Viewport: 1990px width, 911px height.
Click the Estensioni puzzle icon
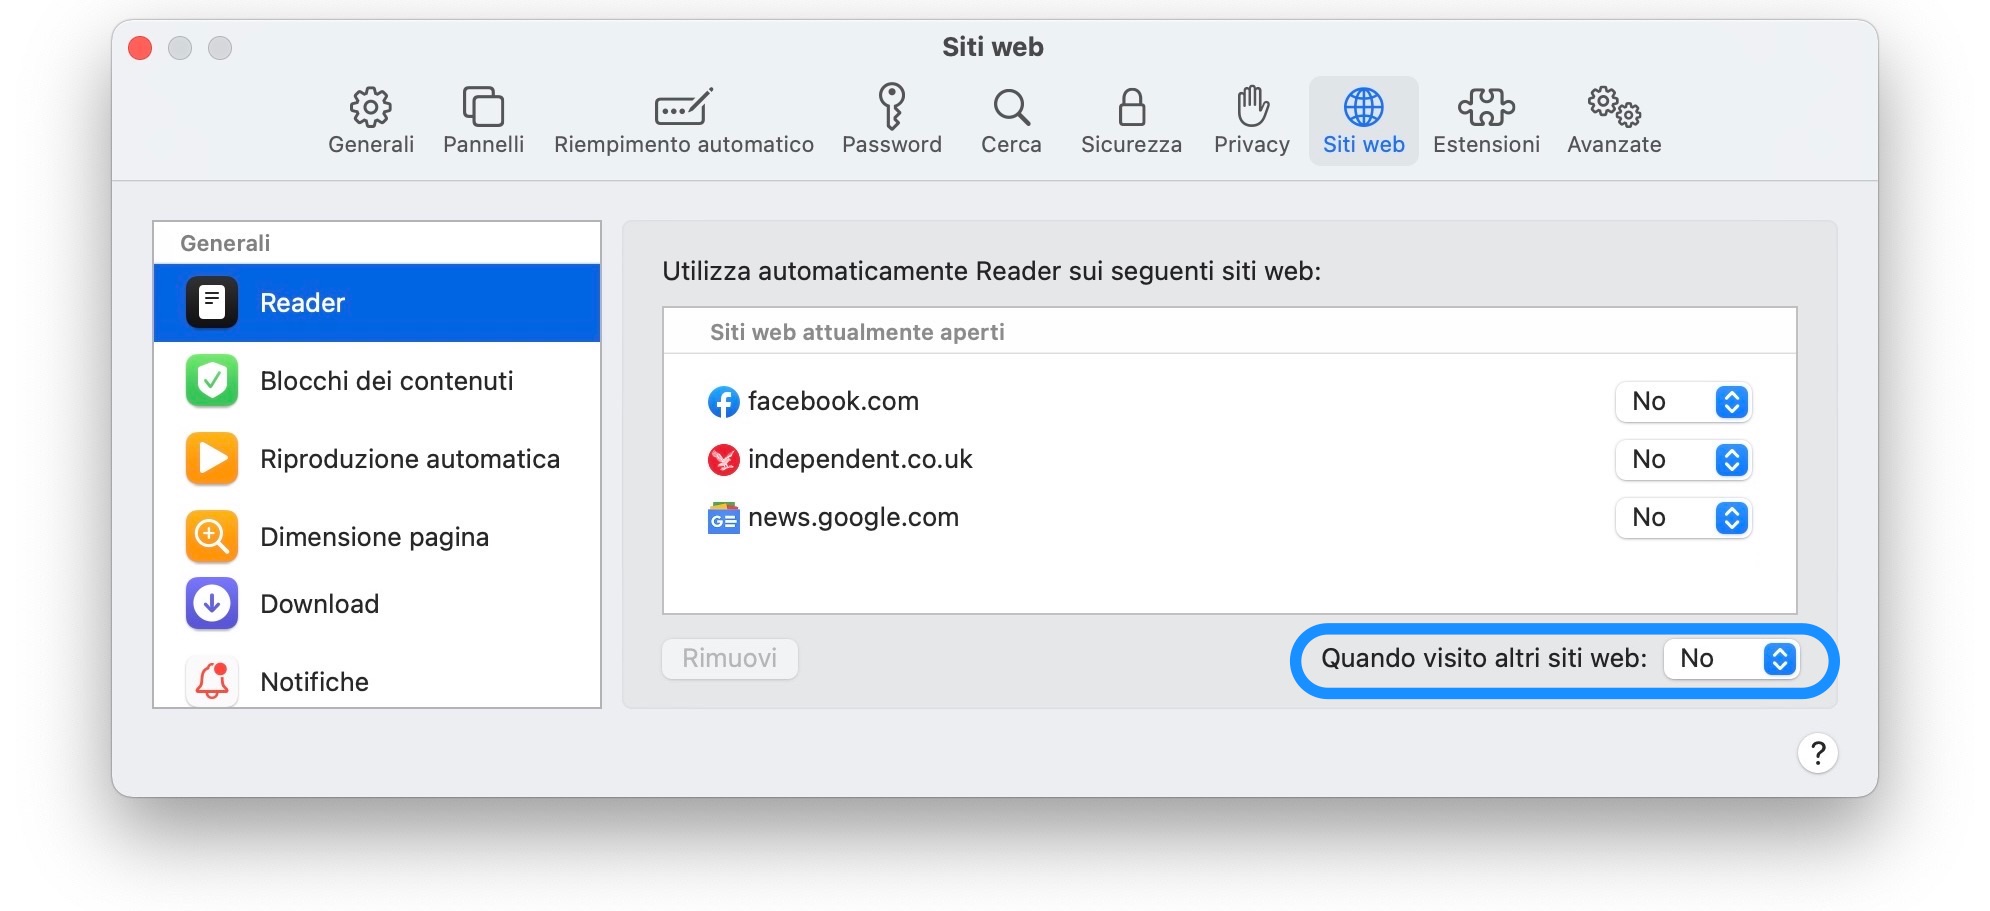click(1486, 118)
